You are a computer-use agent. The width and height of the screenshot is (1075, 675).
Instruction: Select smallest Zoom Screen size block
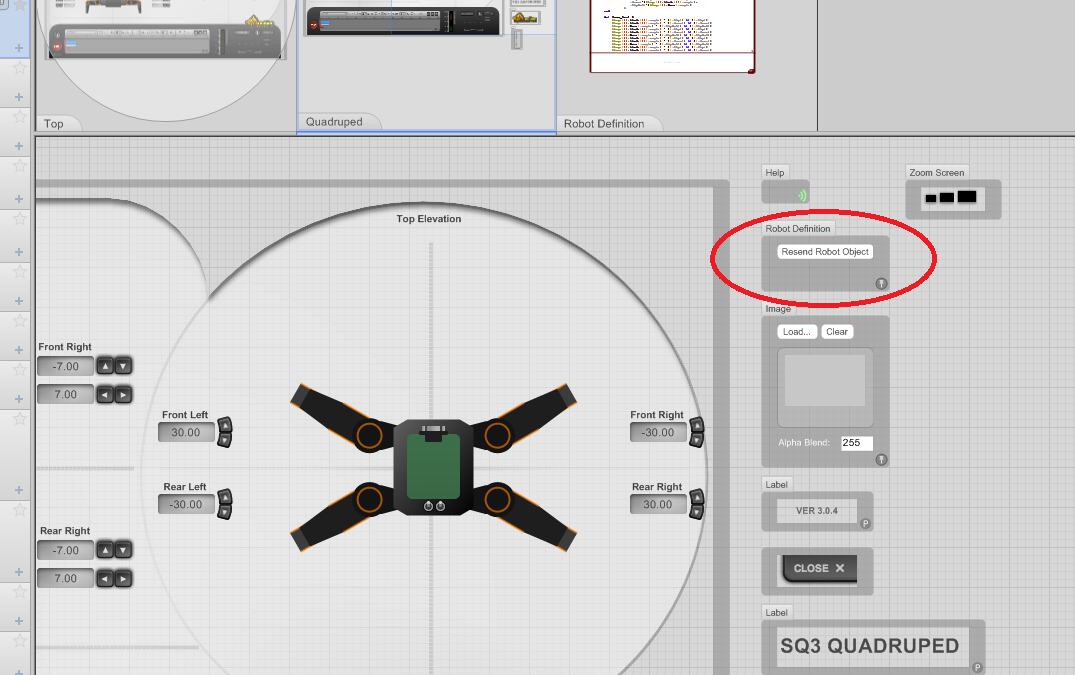(930, 198)
